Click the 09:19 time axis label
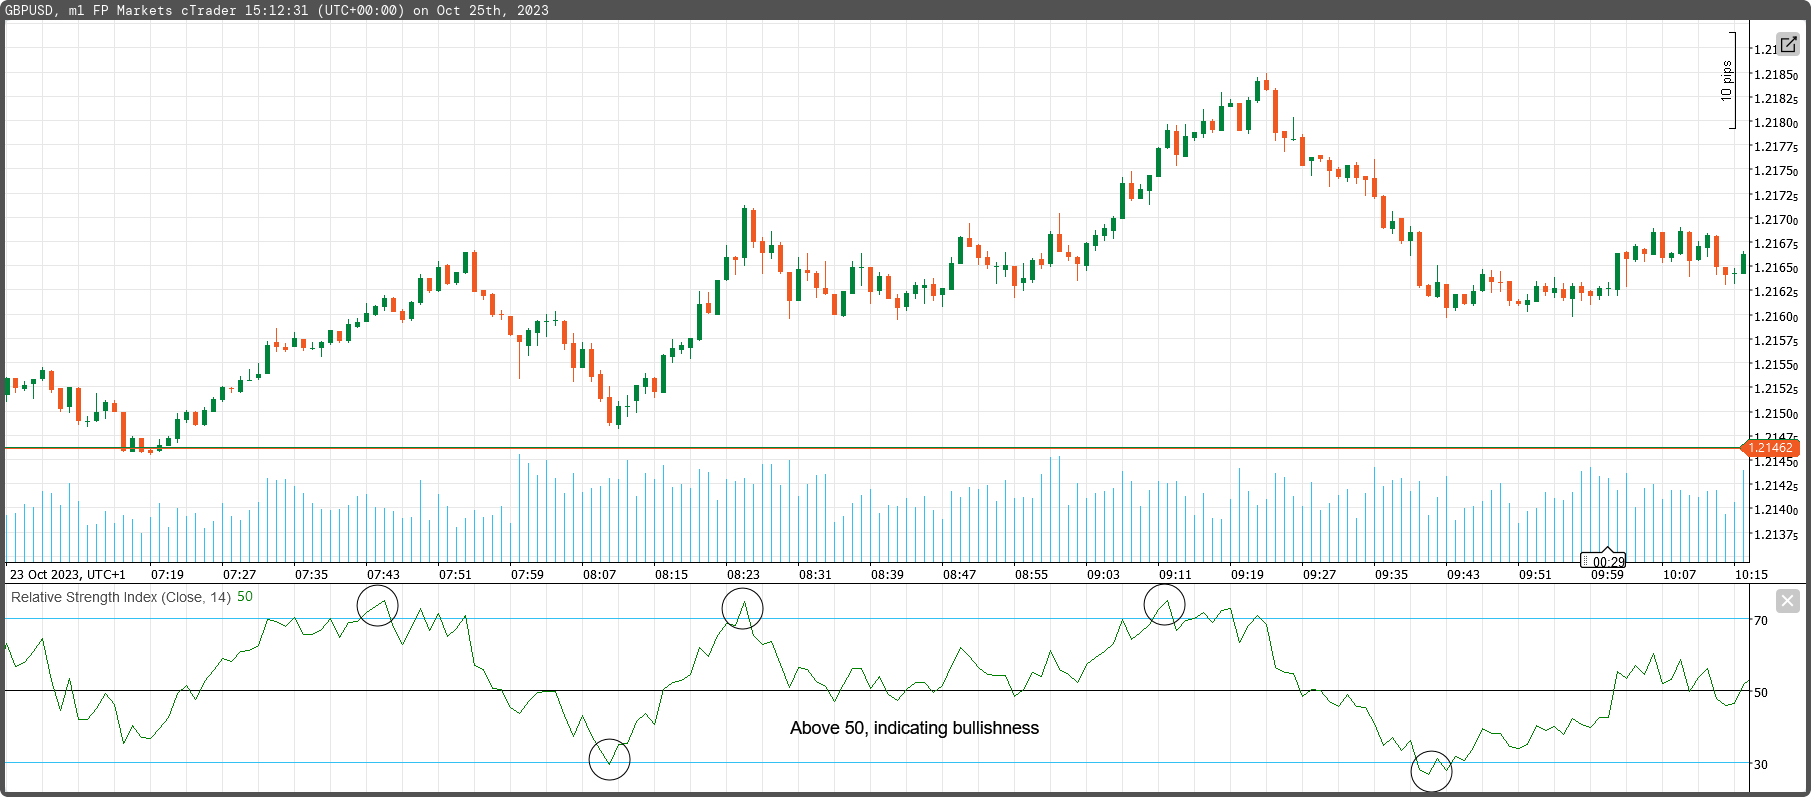 pos(1247,575)
